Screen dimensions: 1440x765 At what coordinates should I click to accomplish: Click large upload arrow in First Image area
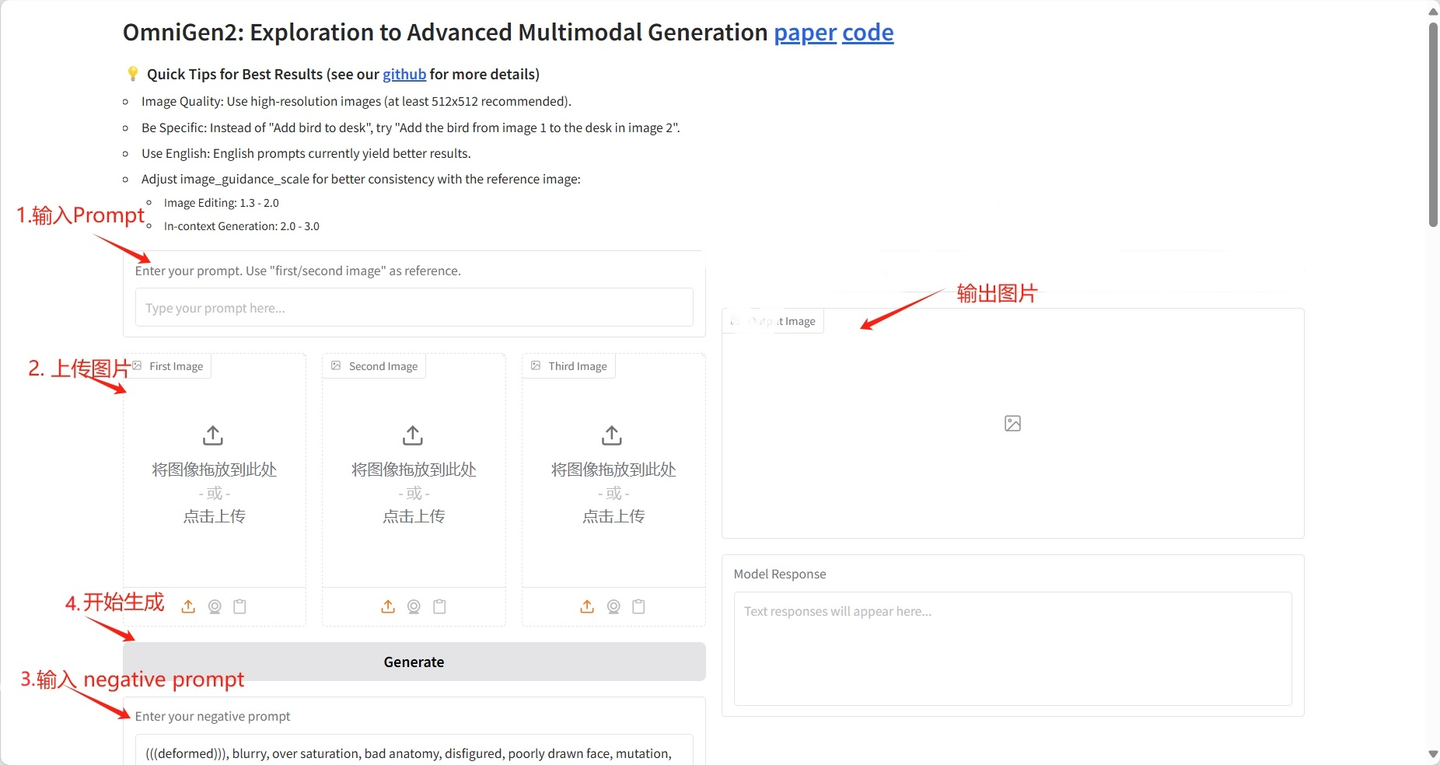click(x=213, y=435)
